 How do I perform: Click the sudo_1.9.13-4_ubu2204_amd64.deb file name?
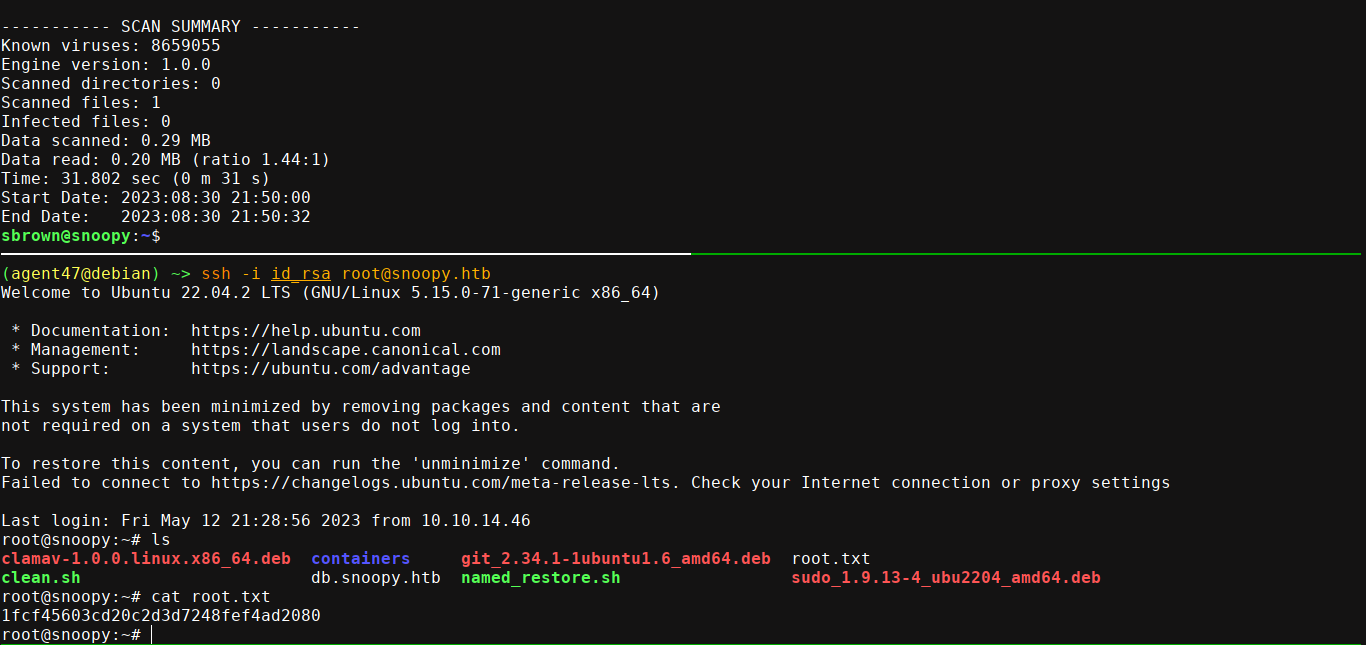[945, 578]
